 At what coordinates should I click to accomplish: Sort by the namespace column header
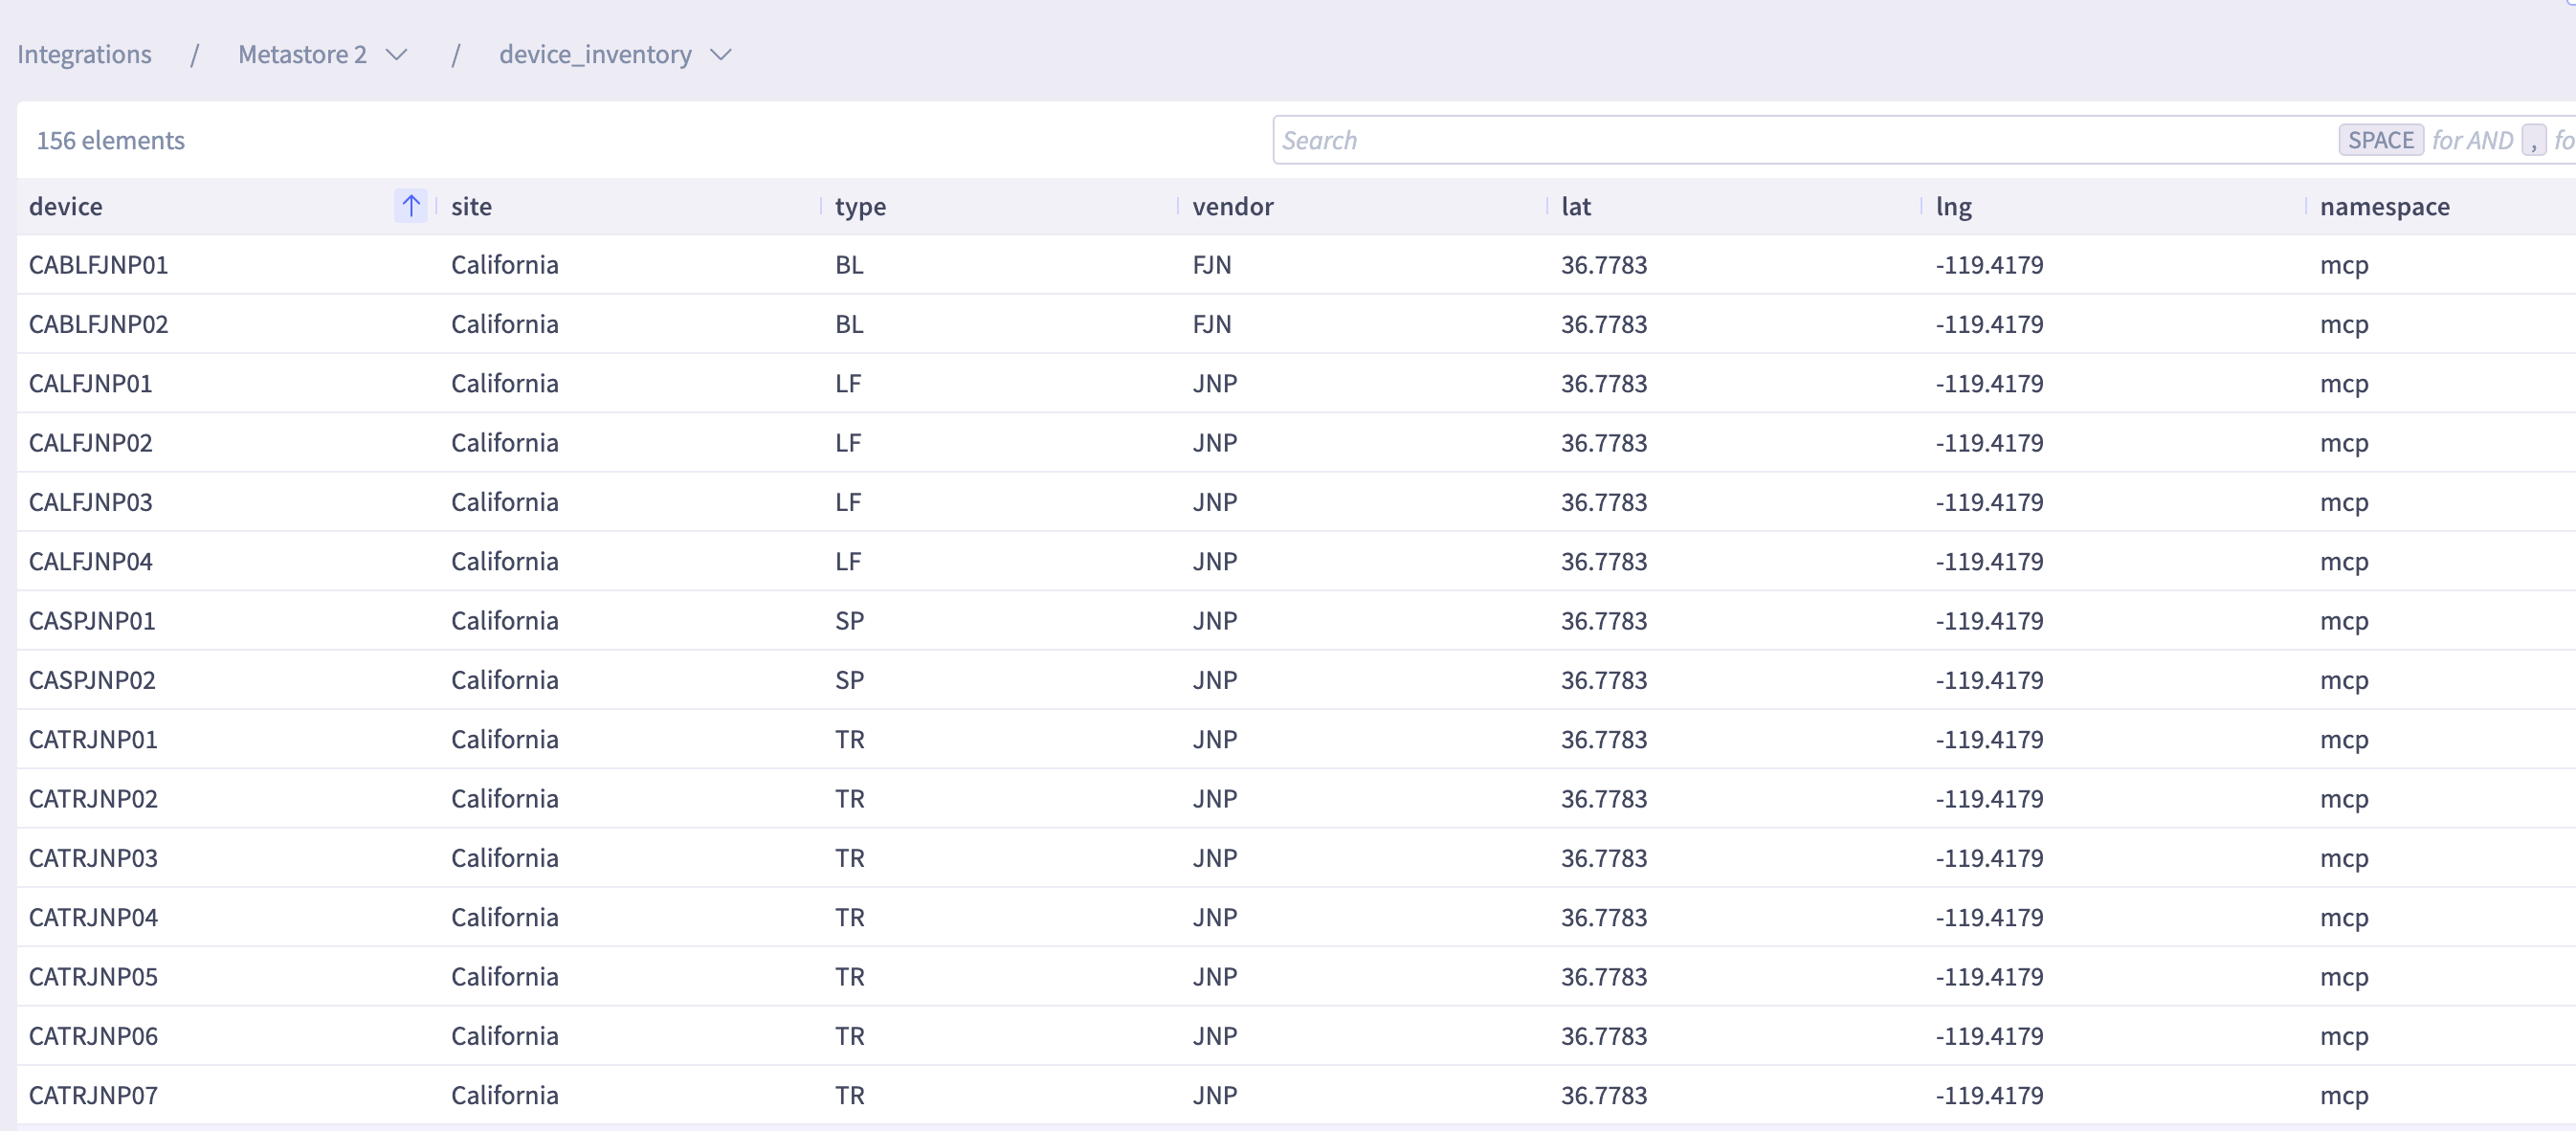coord(2384,206)
